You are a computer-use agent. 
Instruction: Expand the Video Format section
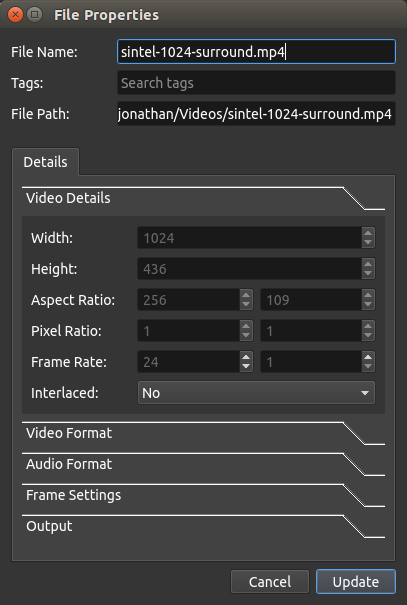(x=203, y=433)
